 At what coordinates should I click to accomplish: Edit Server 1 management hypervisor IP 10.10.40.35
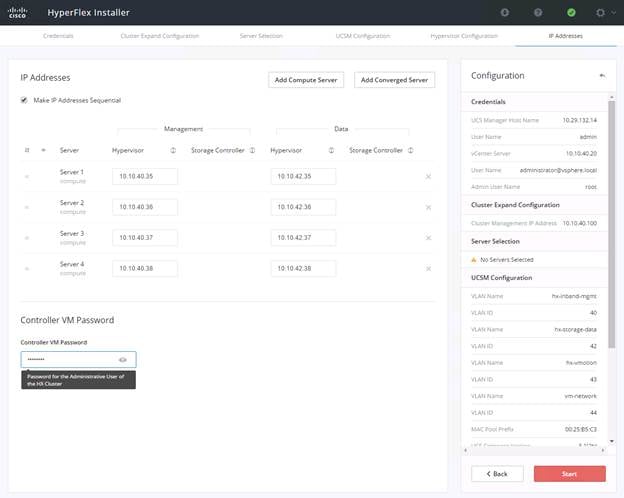point(145,176)
